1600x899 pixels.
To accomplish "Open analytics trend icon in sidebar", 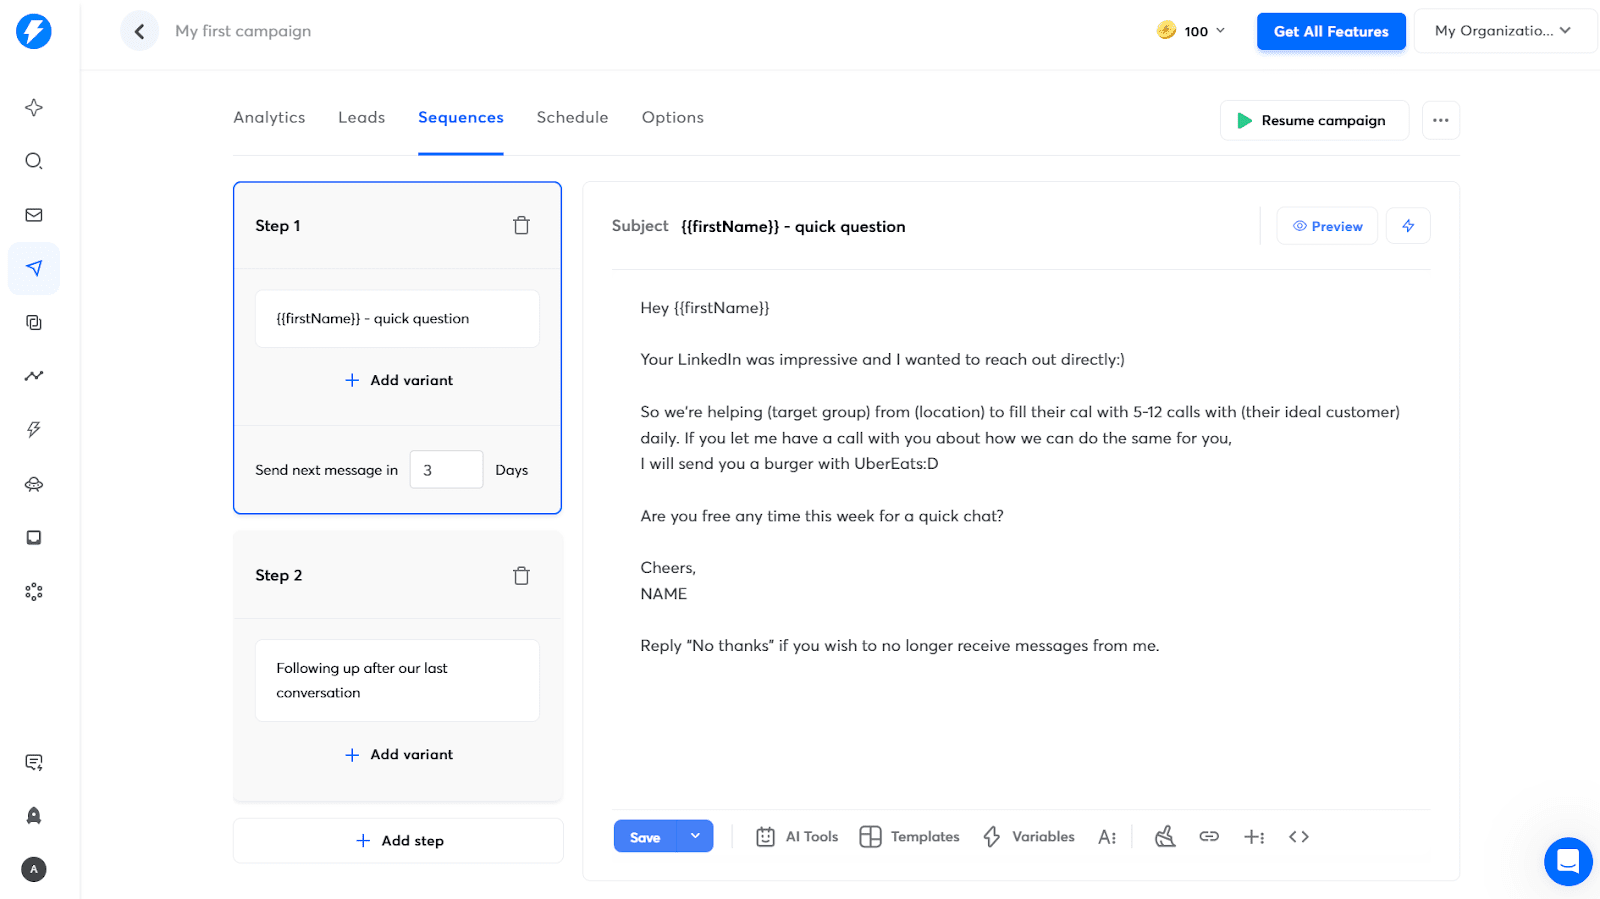I will pyautogui.click(x=34, y=376).
